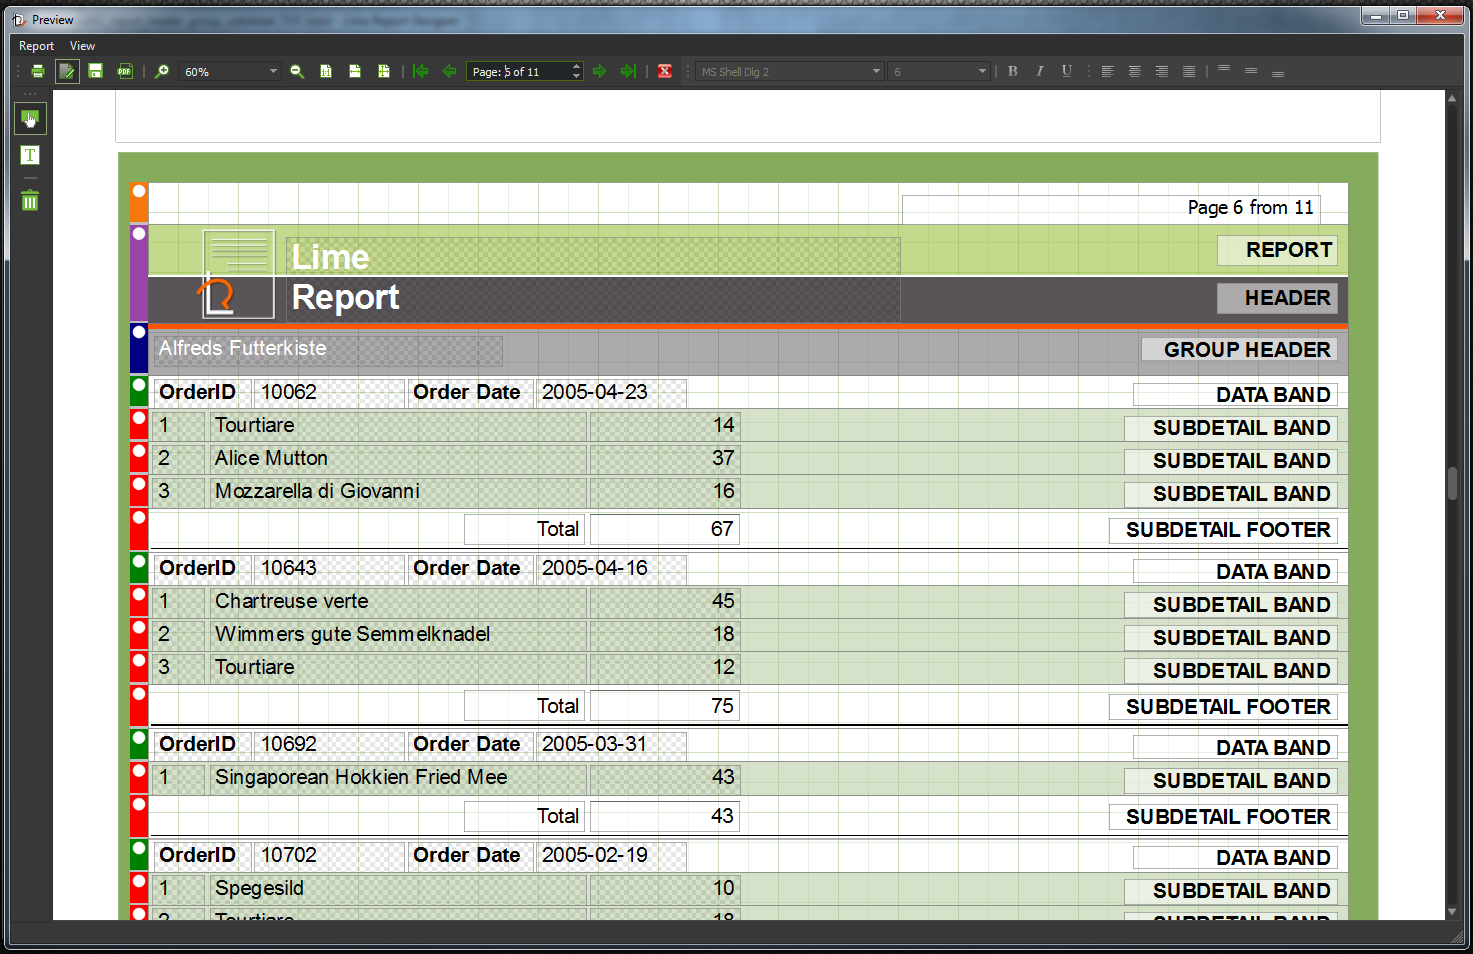This screenshot has width=1473, height=954.
Task: Select 'Chartreuse verte' item
Action: click(292, 601)
